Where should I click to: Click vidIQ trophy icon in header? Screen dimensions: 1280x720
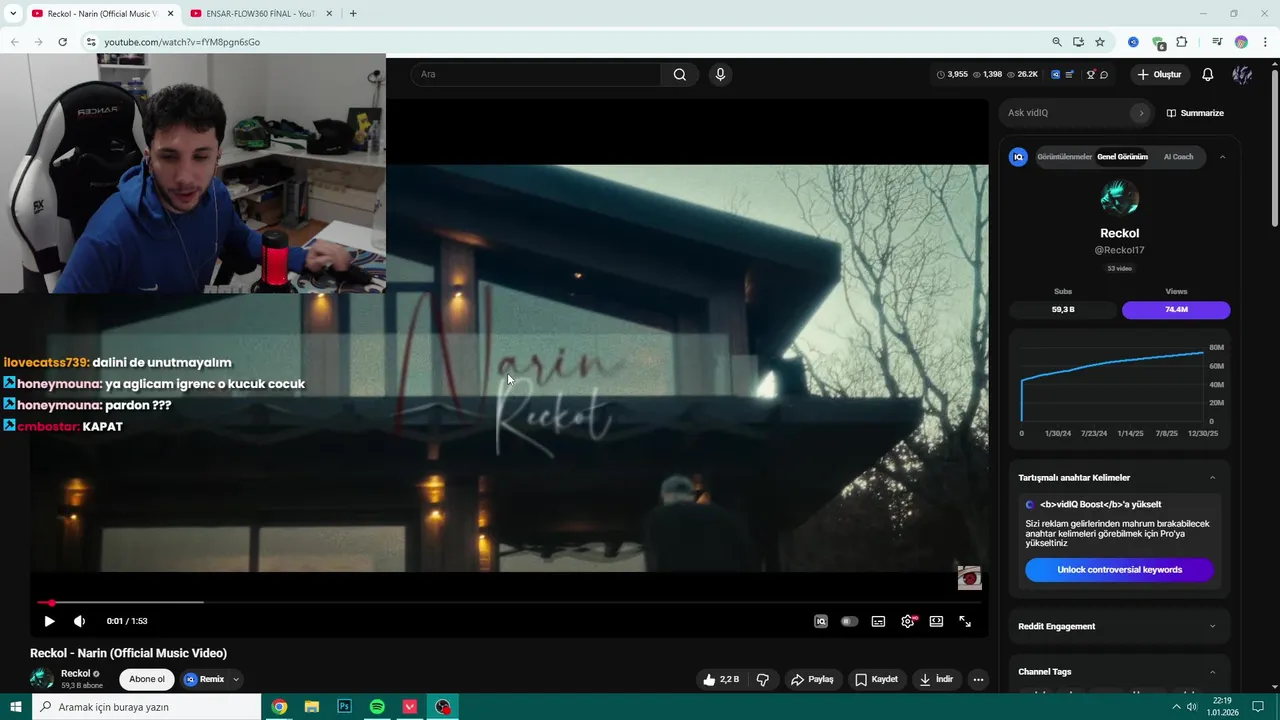1091,74
